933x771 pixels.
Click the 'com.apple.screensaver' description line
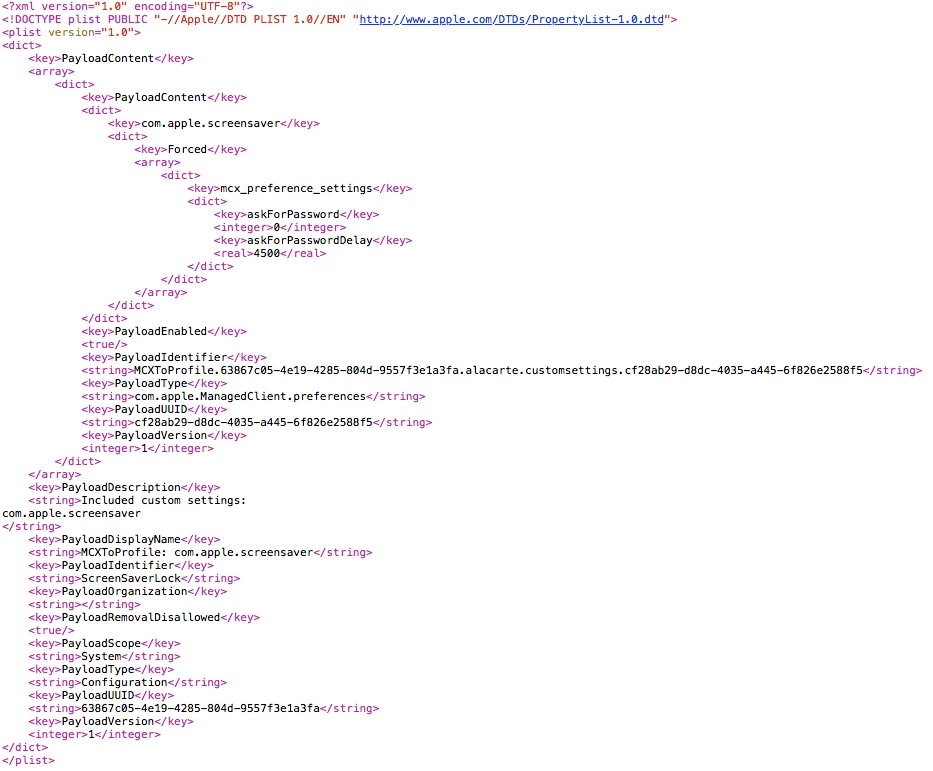[71, 513]
